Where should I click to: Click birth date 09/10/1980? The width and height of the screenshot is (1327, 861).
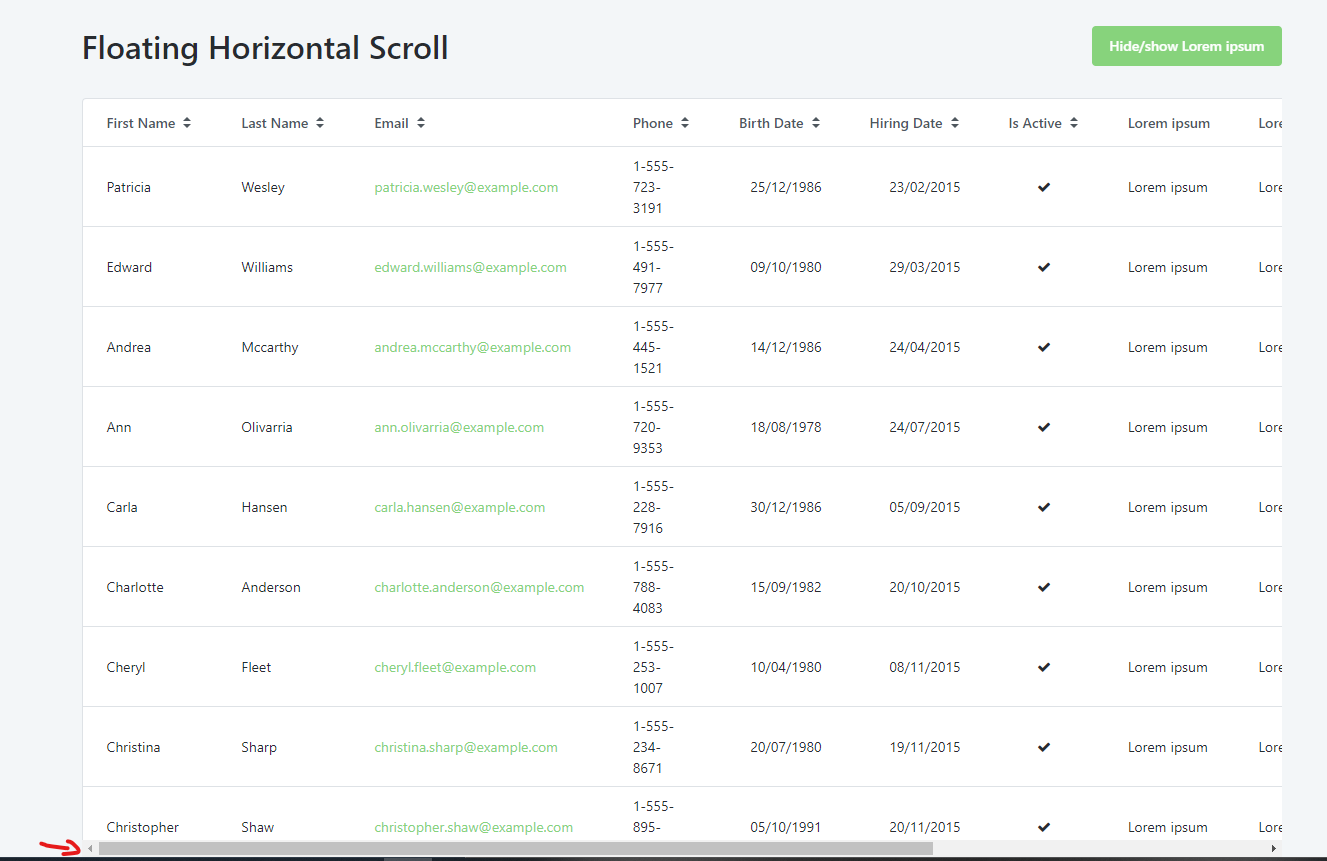[x=786, y=267]
